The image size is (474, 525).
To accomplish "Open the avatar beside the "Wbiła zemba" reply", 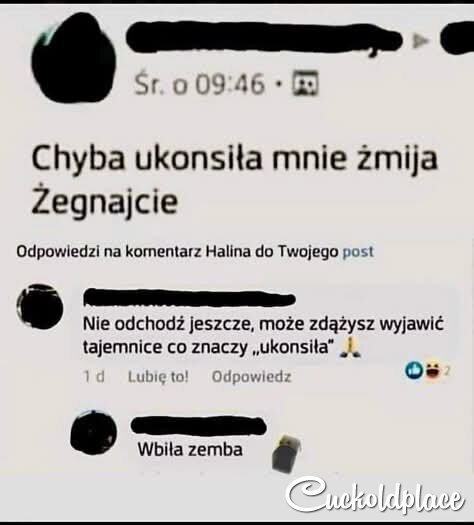I will click(94, 433).
